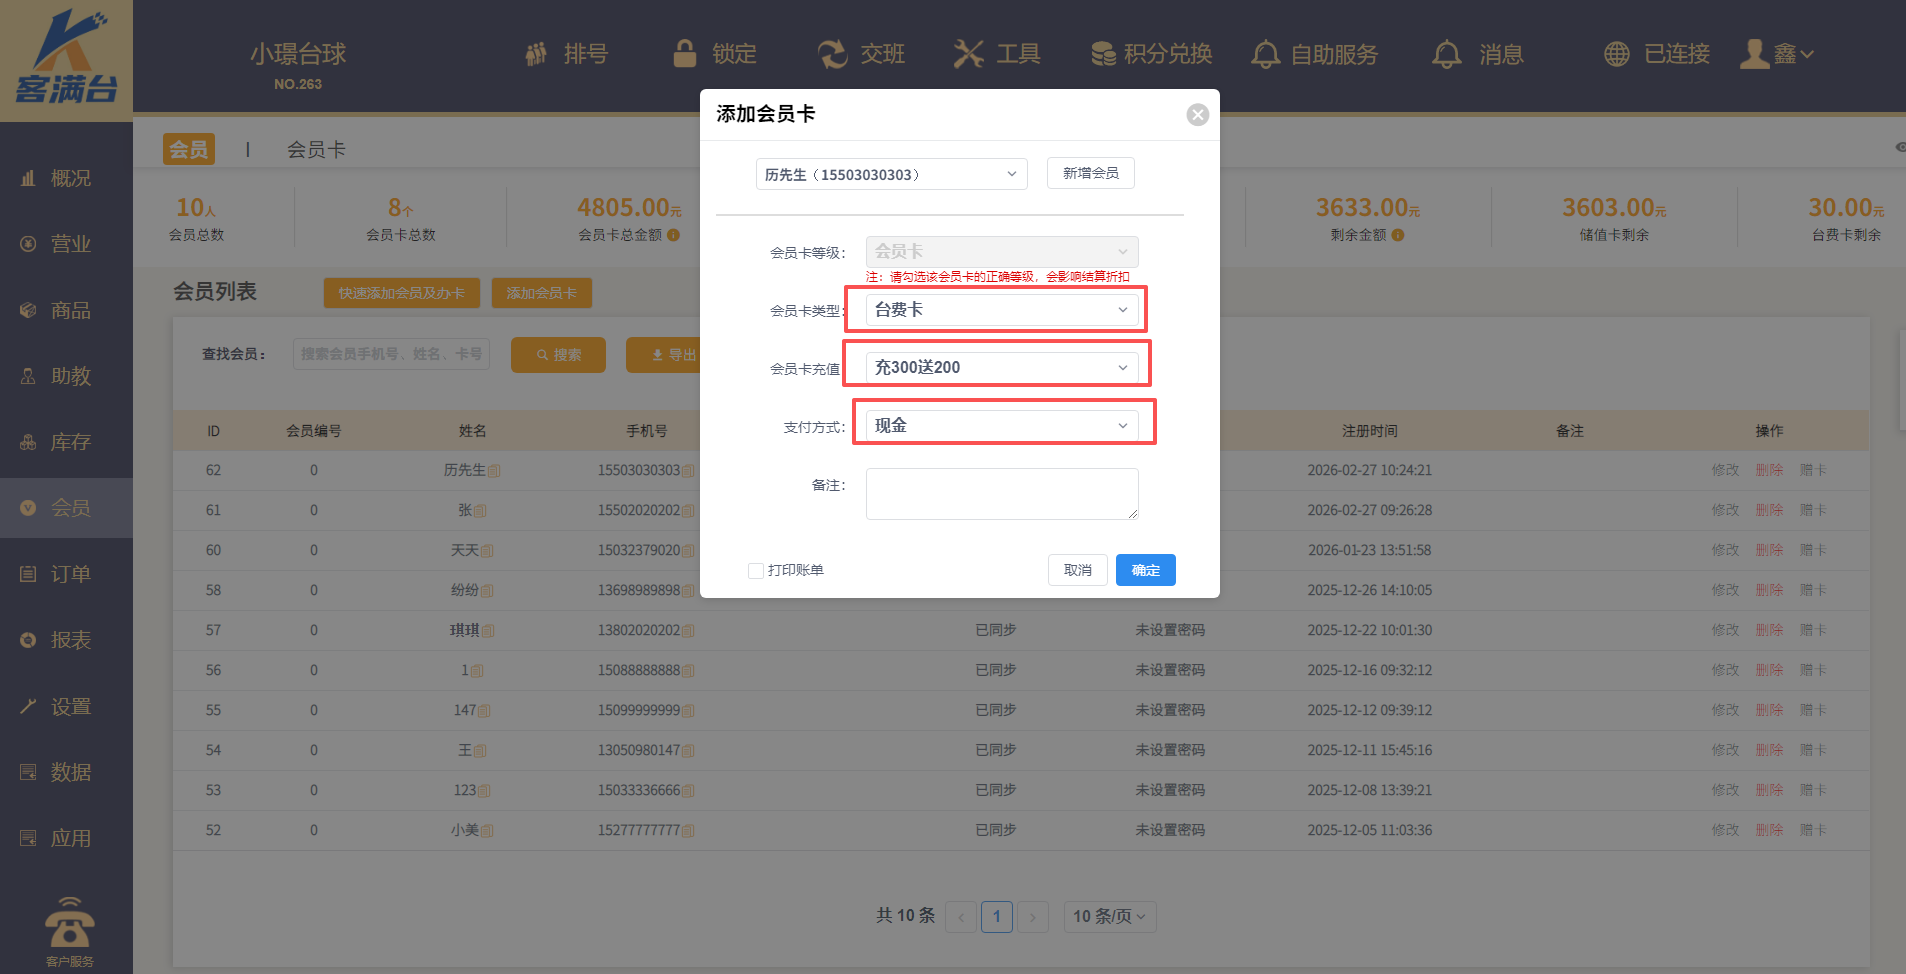Click the 取消 button in dialog
1906x974 pixels.
pyautogui.click(x=1077, y=570)
